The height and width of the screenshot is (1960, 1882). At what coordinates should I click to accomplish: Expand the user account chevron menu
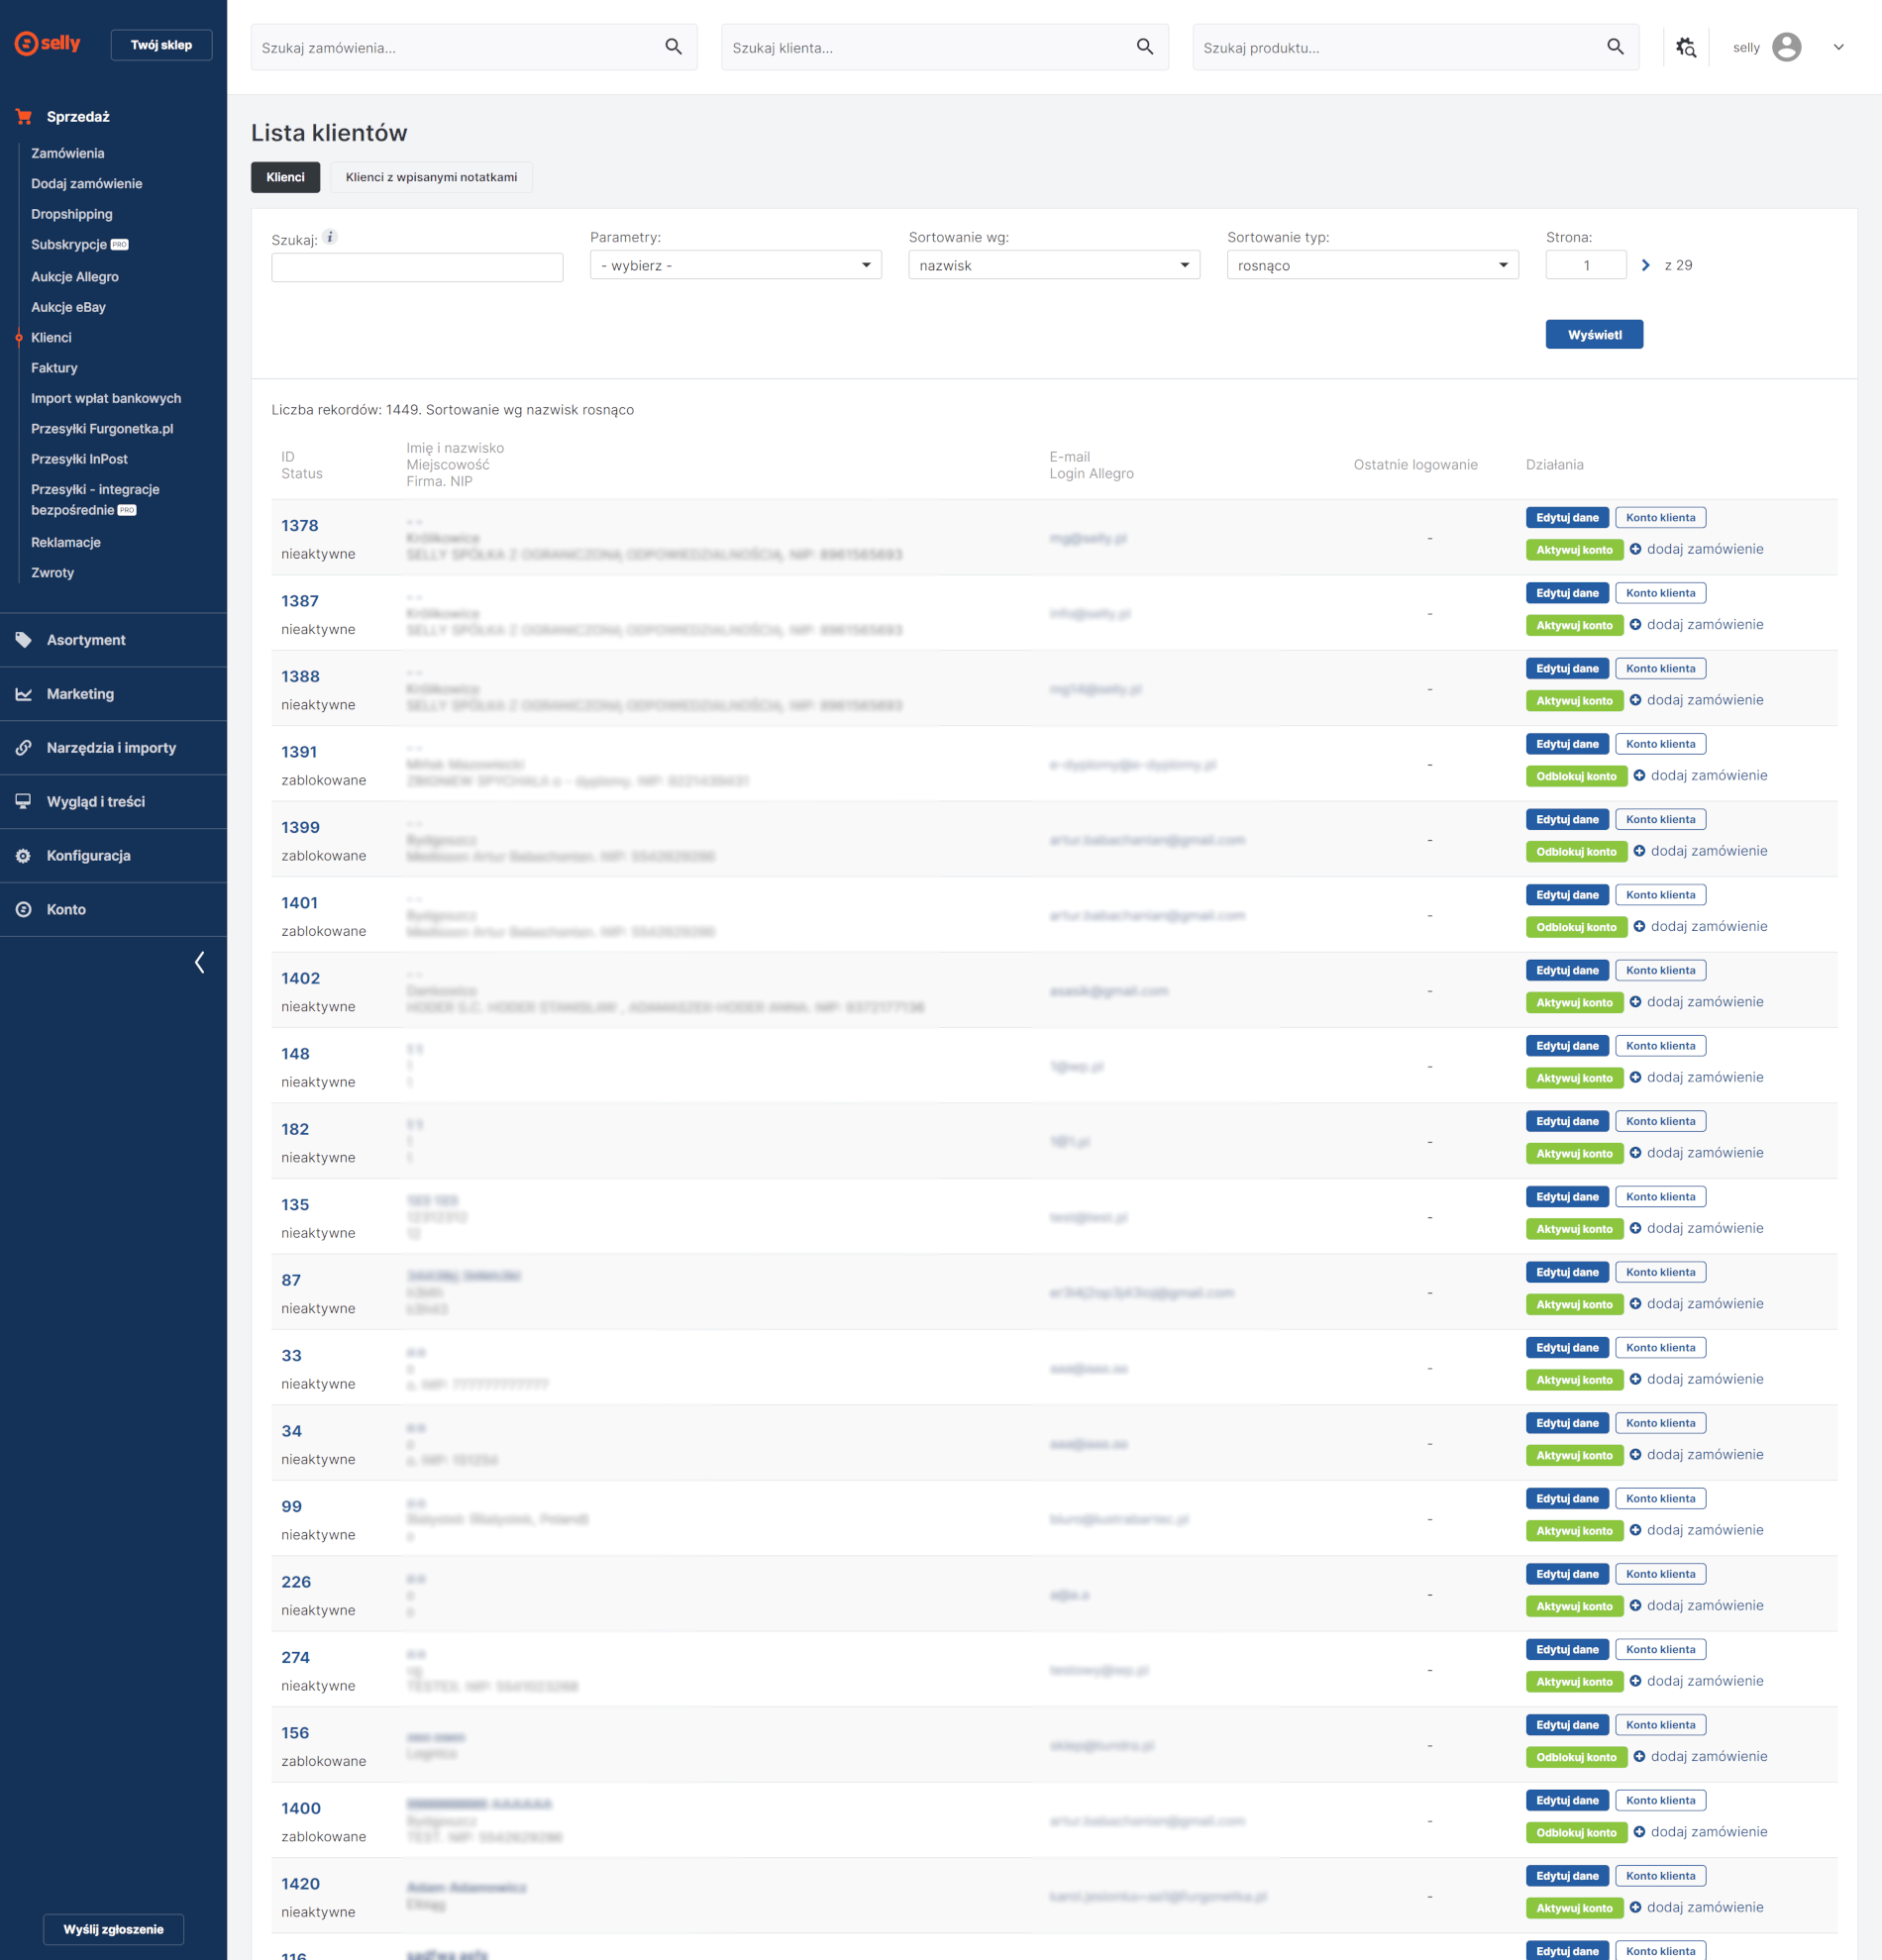tap(1838, 47)
